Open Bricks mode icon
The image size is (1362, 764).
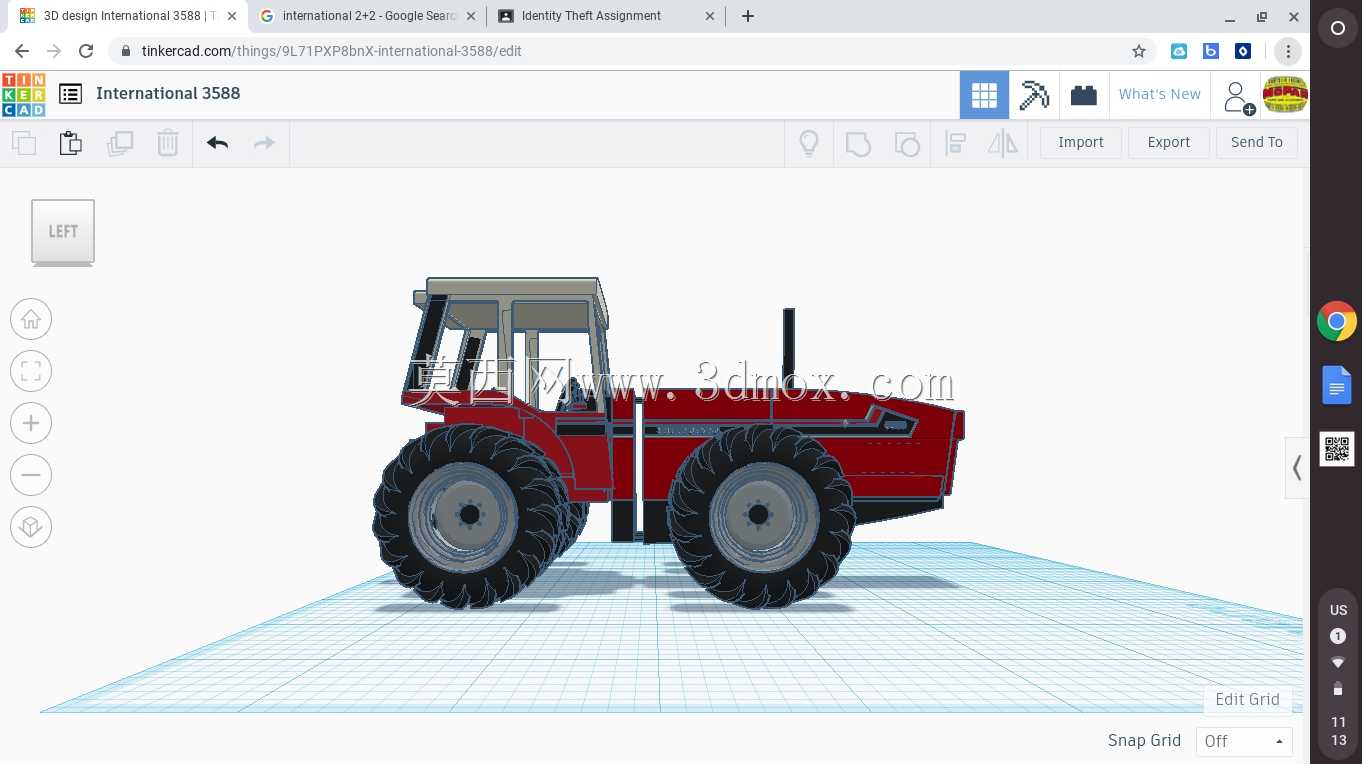pyautogui.click(x=1084, y=95)
